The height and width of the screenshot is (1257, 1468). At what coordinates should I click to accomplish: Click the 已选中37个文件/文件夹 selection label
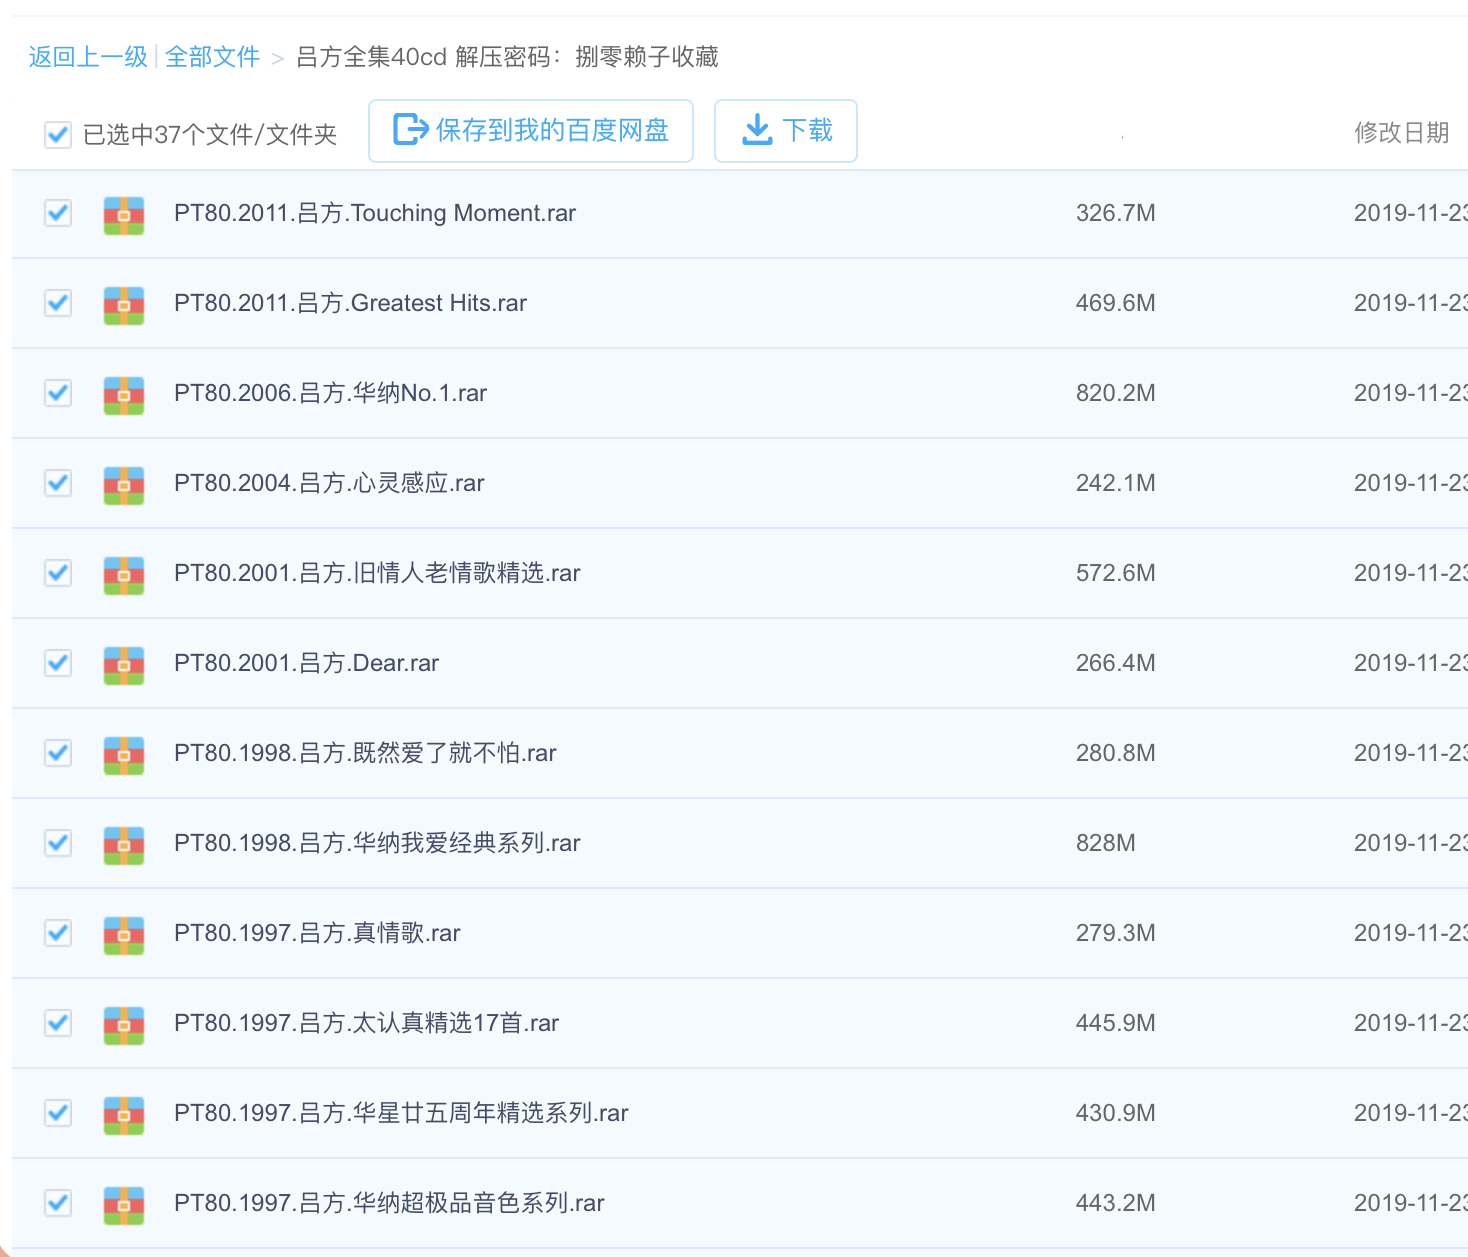point(209,135)
